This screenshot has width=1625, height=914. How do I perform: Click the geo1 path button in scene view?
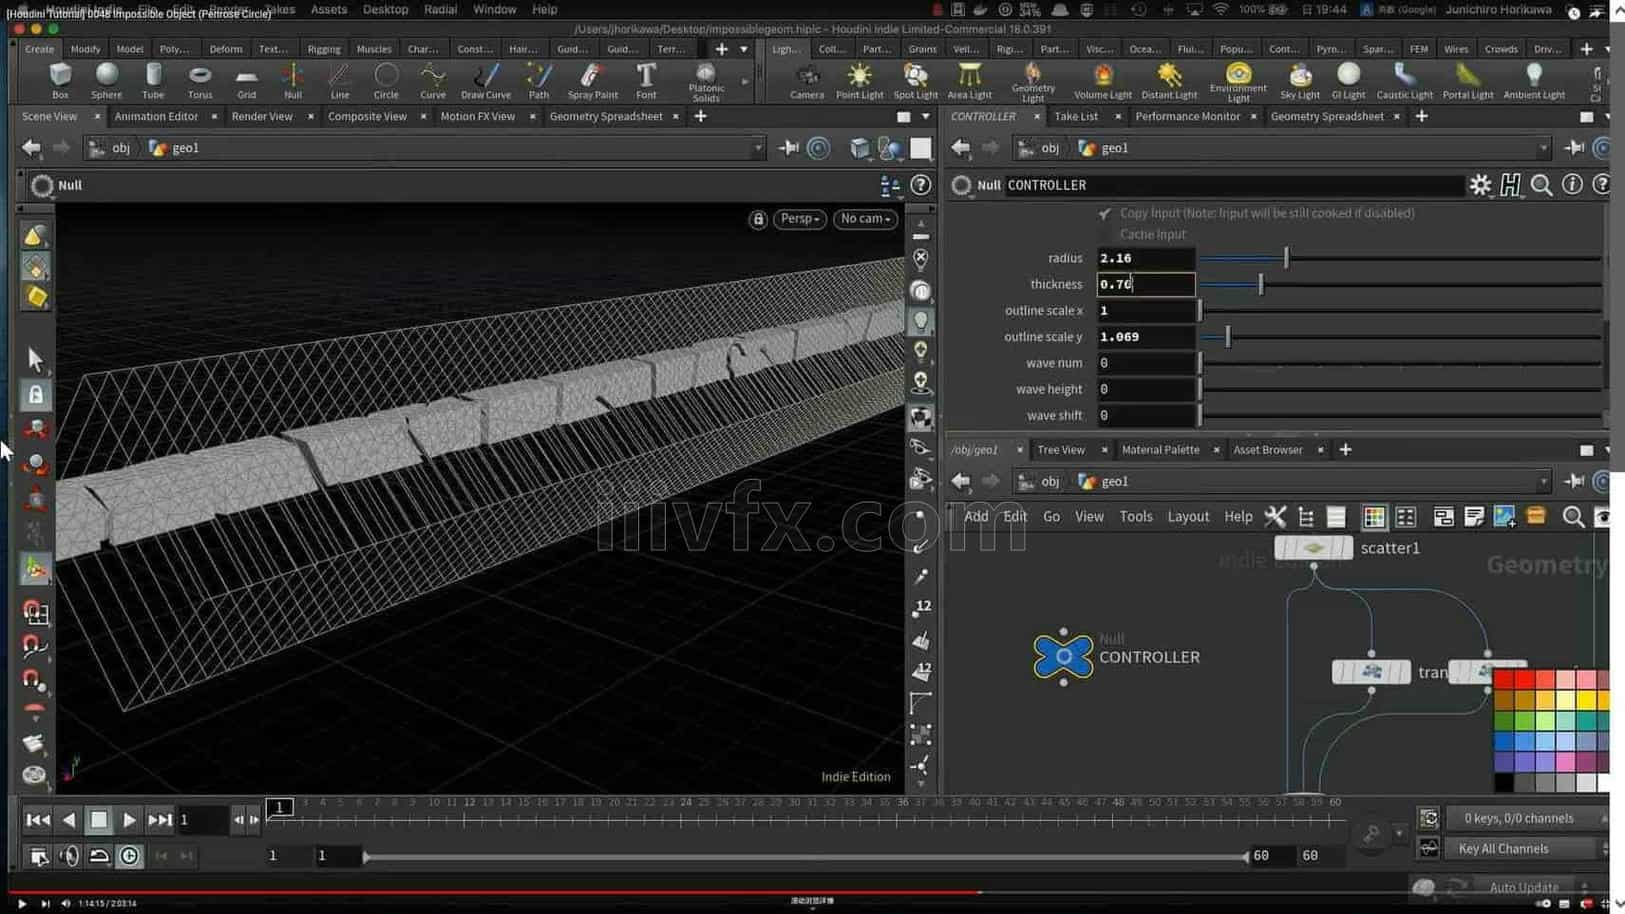click(174, 148)
